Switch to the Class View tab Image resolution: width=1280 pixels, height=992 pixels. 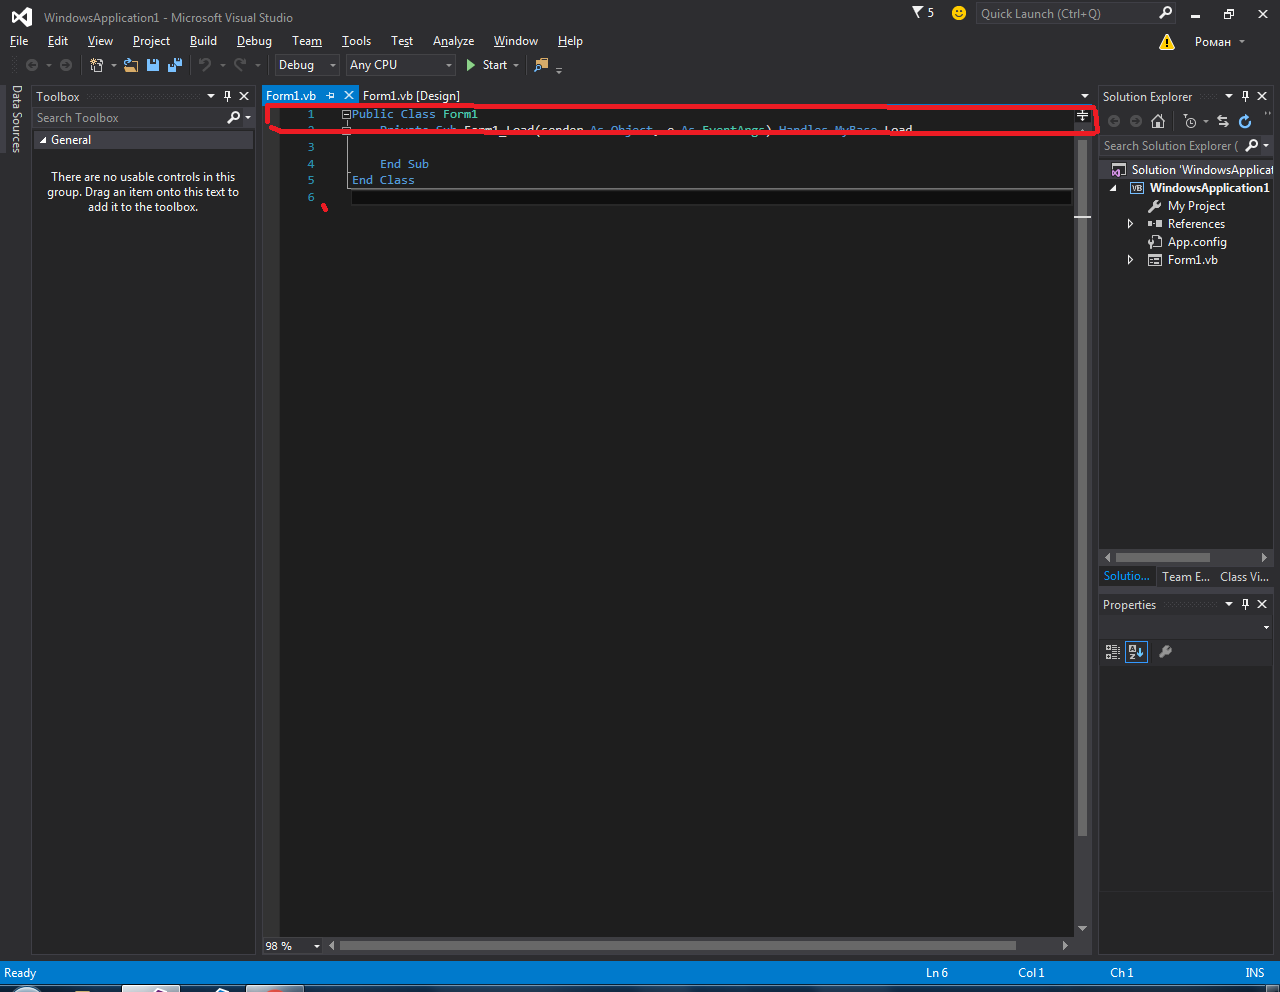click(1244, 577)
